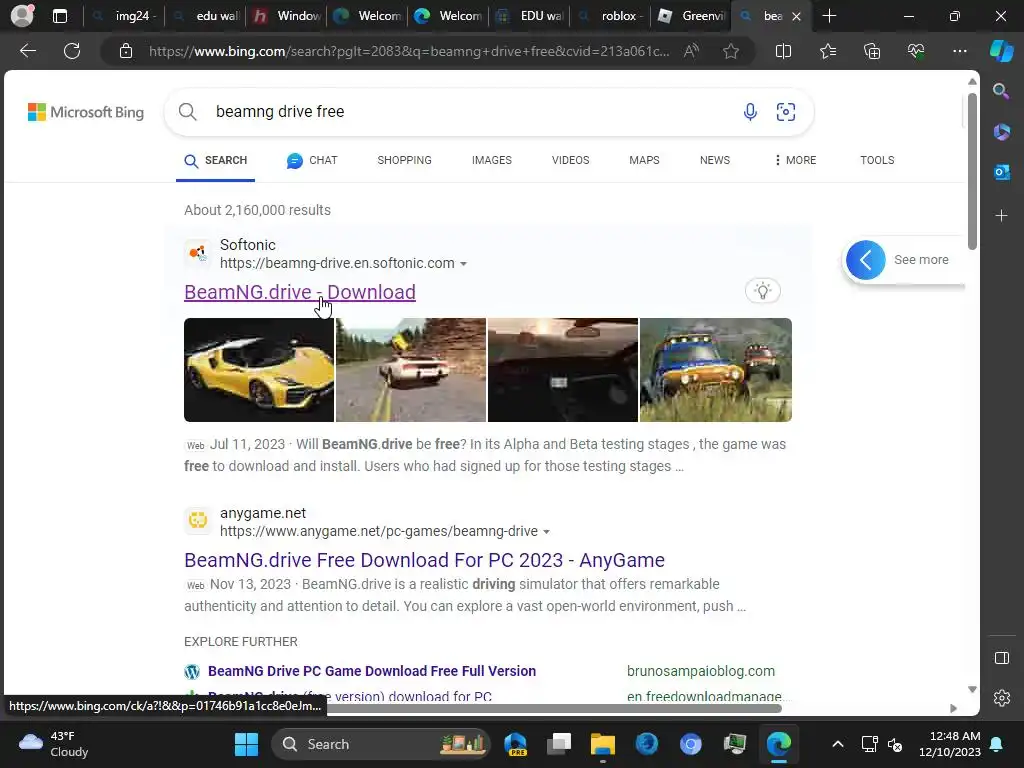Click Windows Start button
1024x768 pixels.
[x=246, y=744]
